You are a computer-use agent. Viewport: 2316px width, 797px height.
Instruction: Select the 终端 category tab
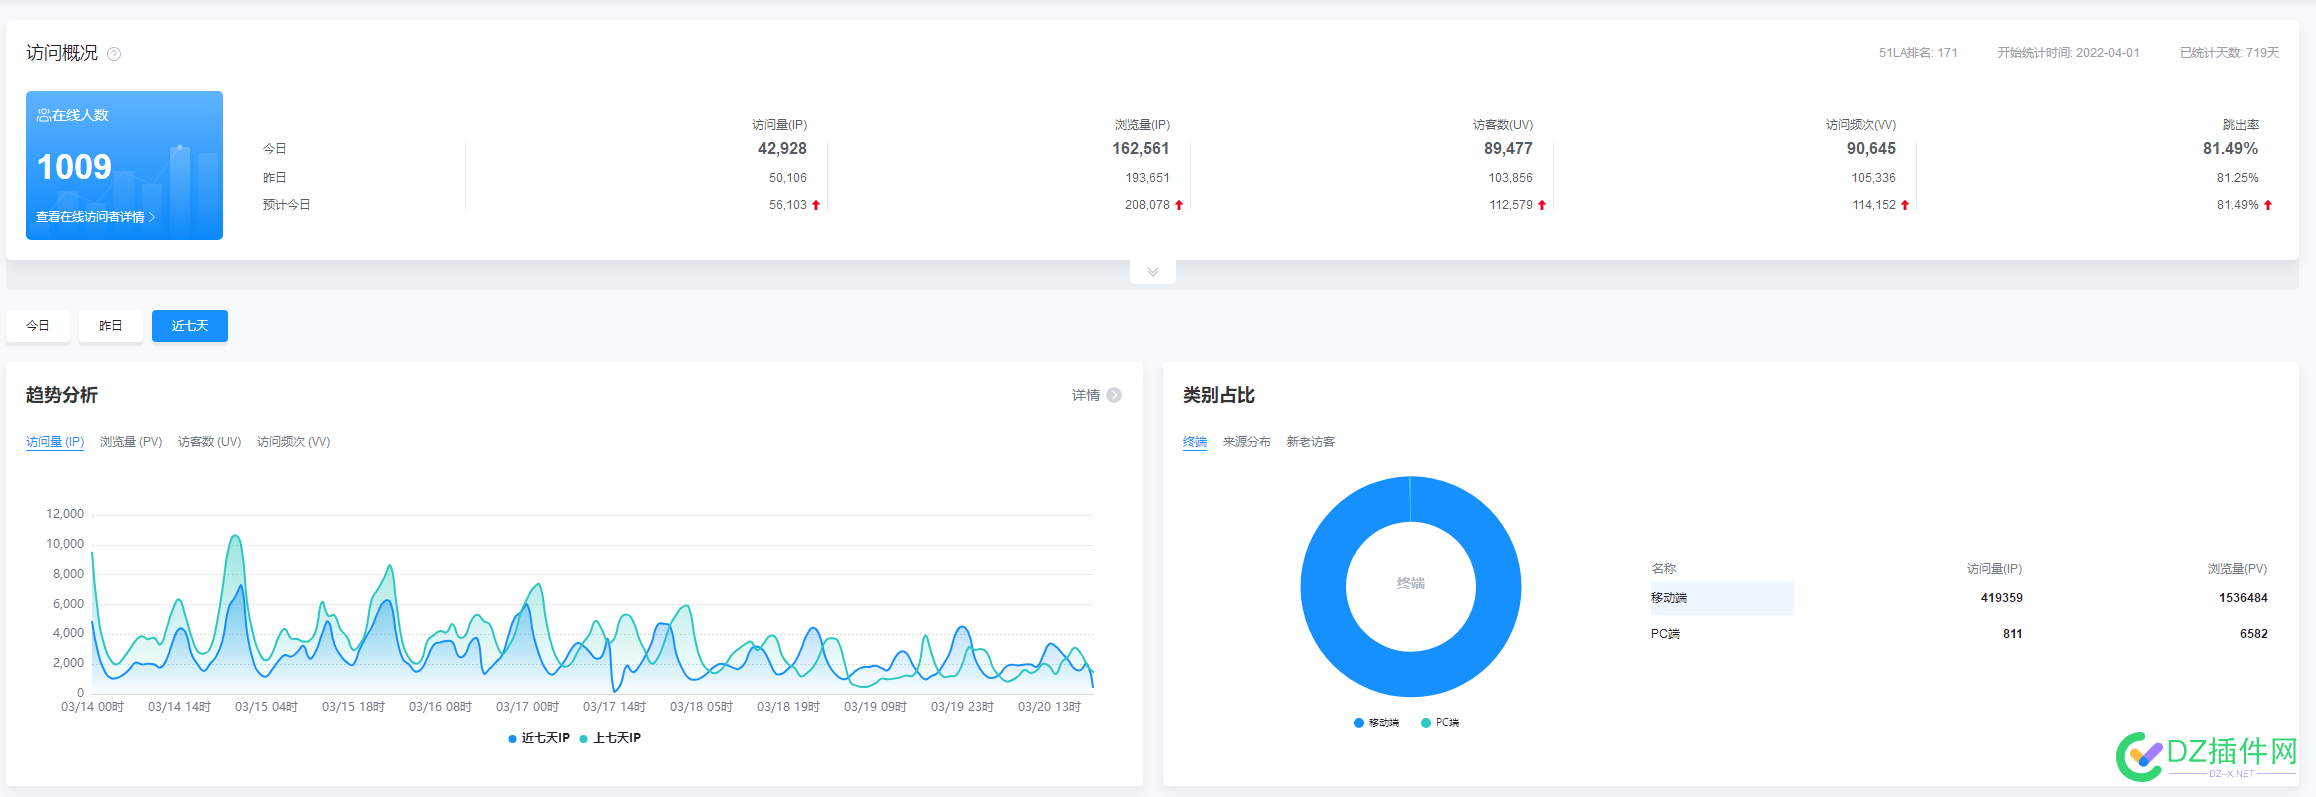point(1195,442)
